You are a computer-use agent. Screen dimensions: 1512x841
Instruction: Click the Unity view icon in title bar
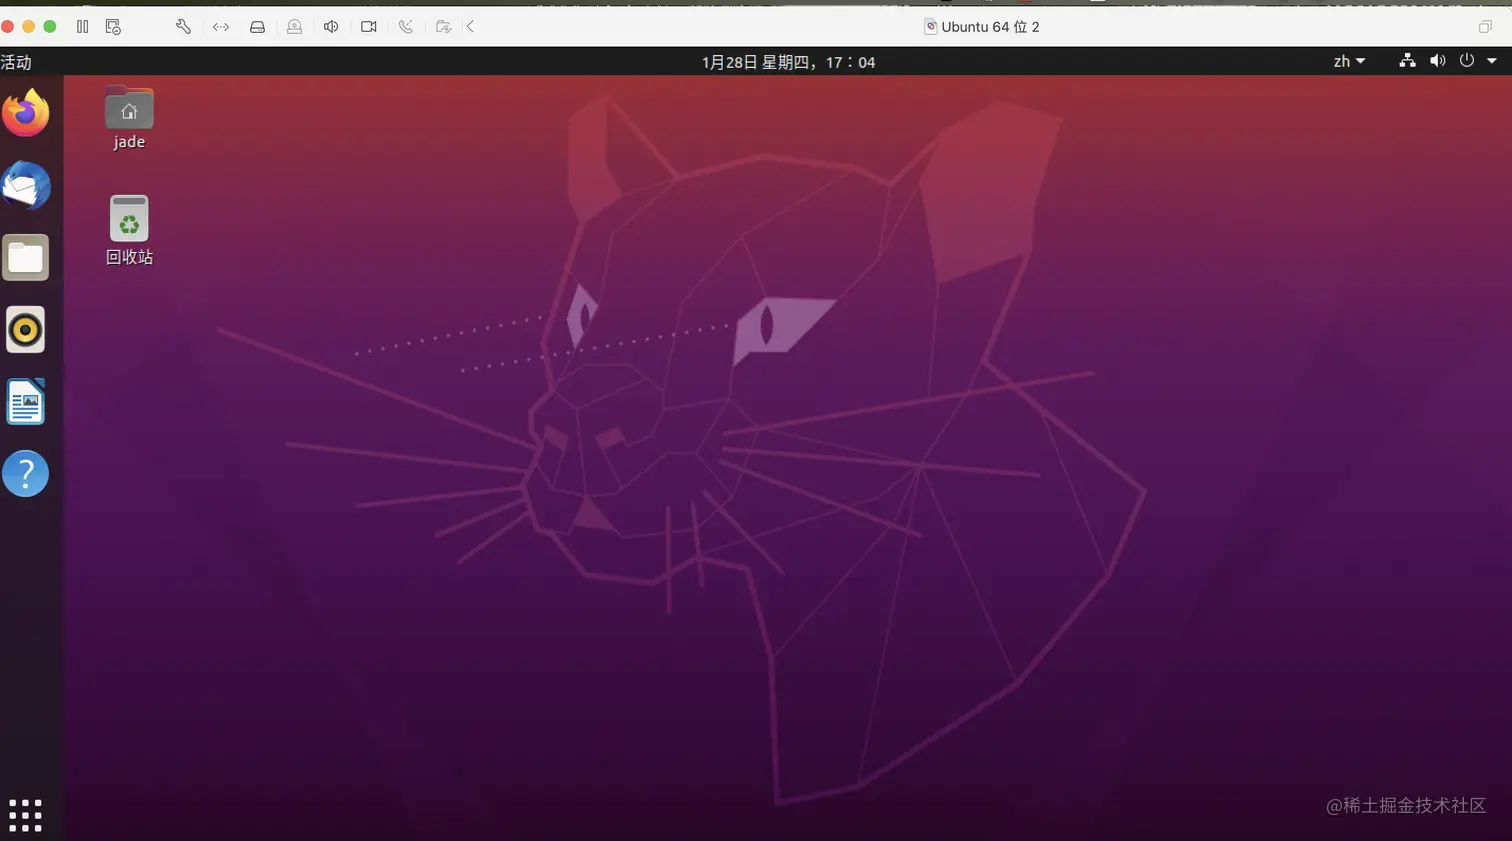coord(1485,27)
